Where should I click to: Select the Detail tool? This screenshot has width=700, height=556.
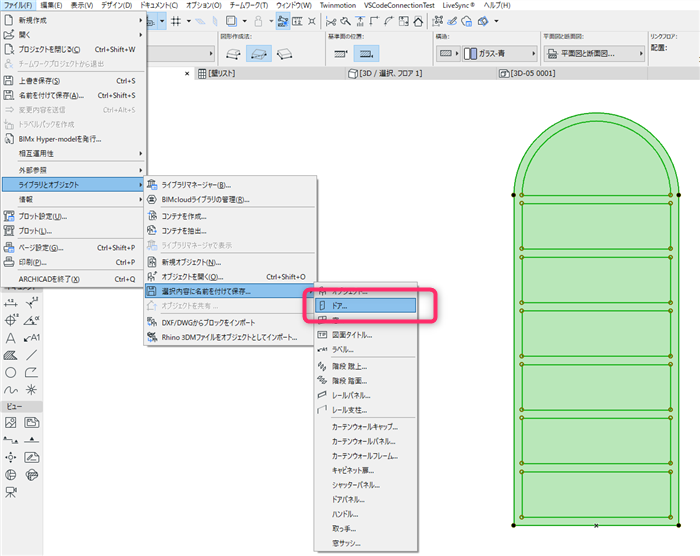[11, 475]
